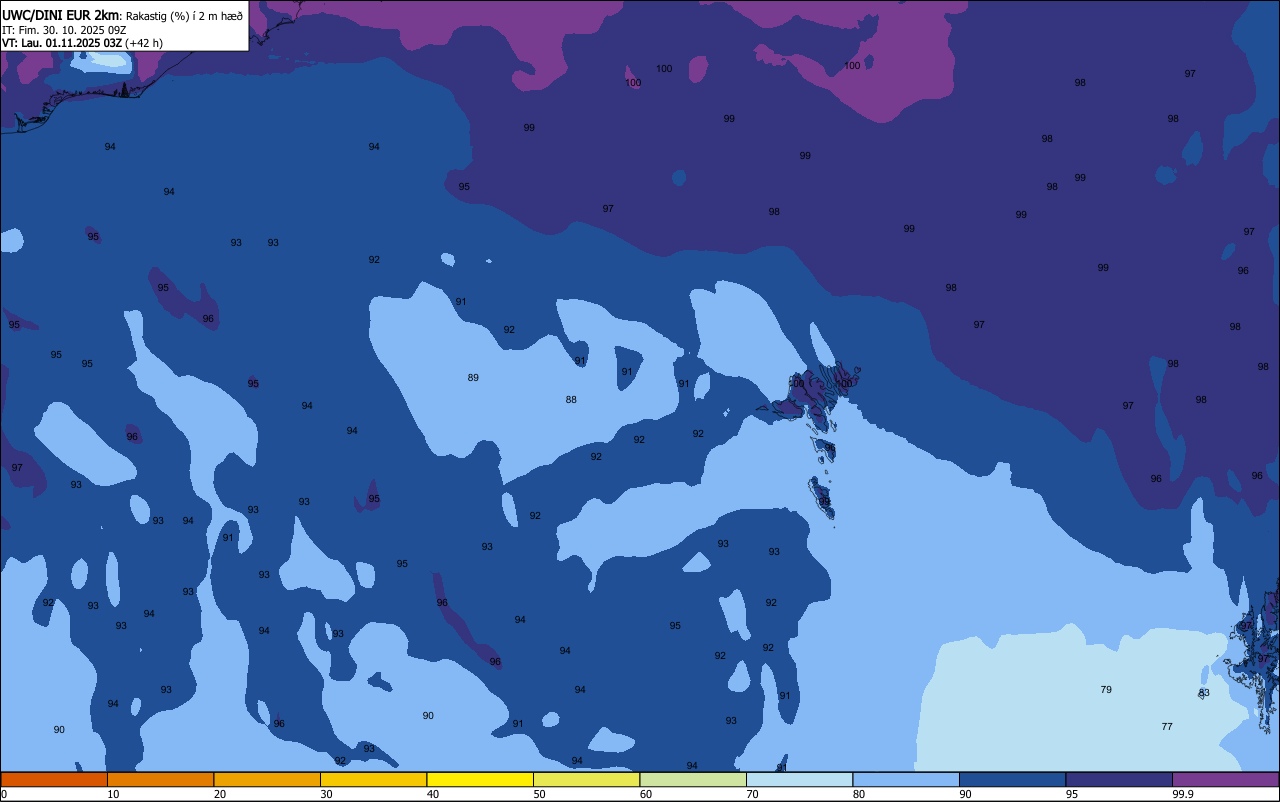Click the legend tick label '10'
The width and height of the screenshot is (1280, 802).
click(x=113, y=794)
